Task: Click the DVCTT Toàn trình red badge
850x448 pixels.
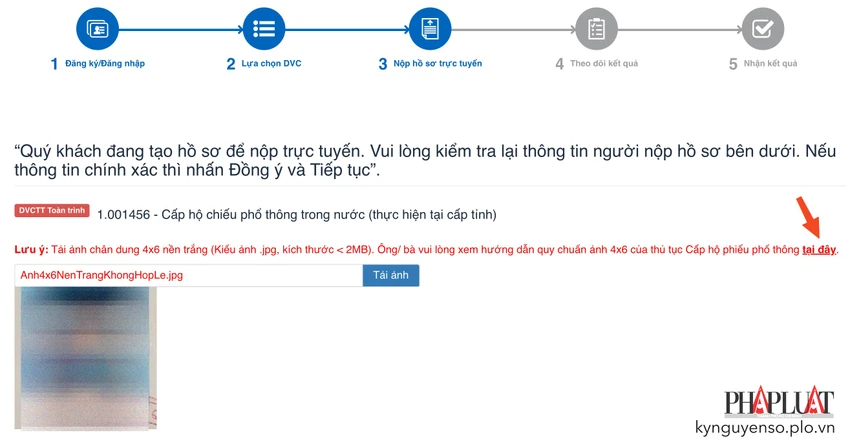Action: point(52,211)
